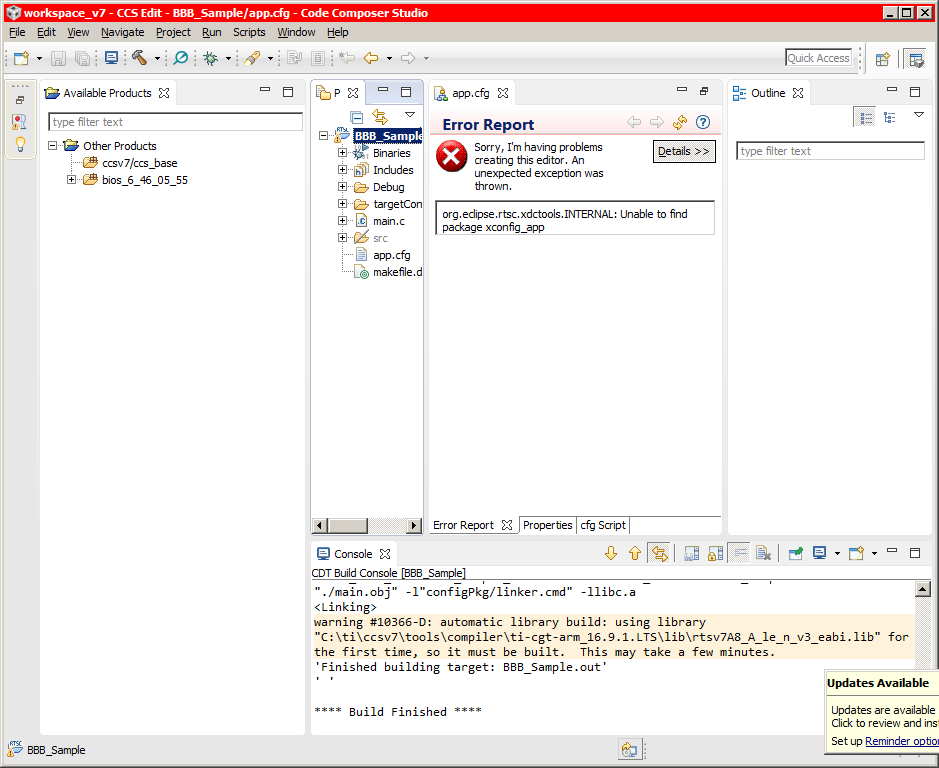Collapse the BBB_Sample project node

323,136
